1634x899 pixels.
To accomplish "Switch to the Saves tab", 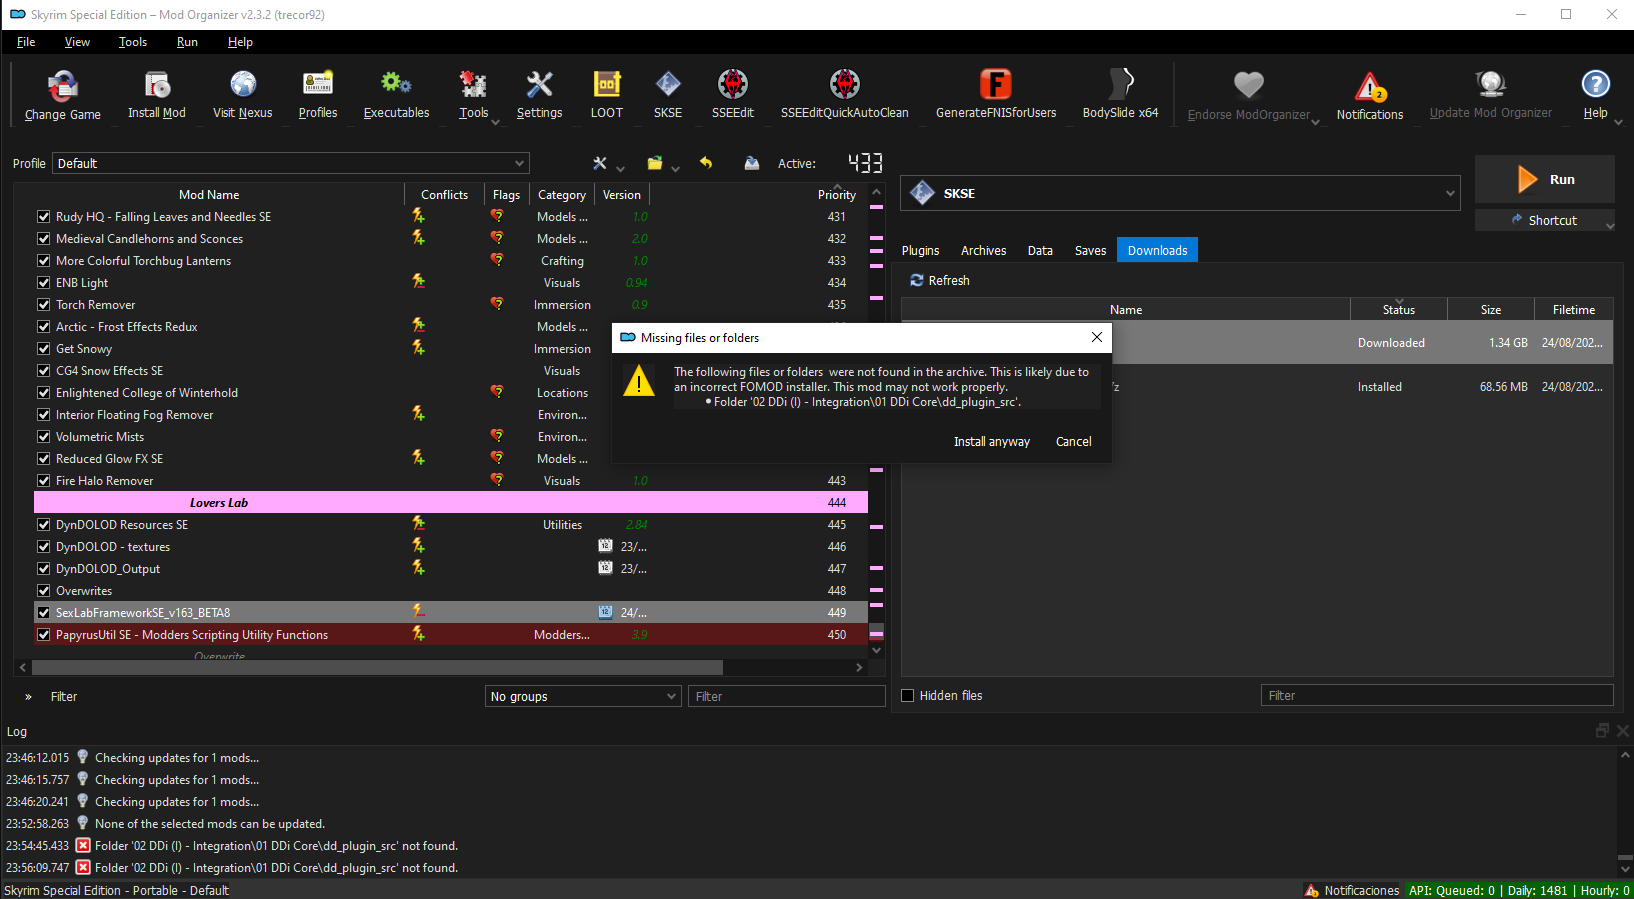I will tap(1090, 250).
